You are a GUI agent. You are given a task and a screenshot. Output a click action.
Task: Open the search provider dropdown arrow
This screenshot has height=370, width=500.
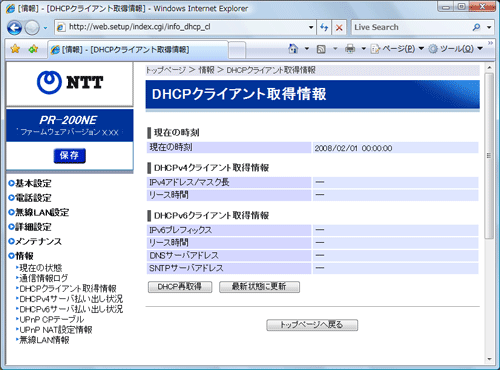[x=489, y=27]
